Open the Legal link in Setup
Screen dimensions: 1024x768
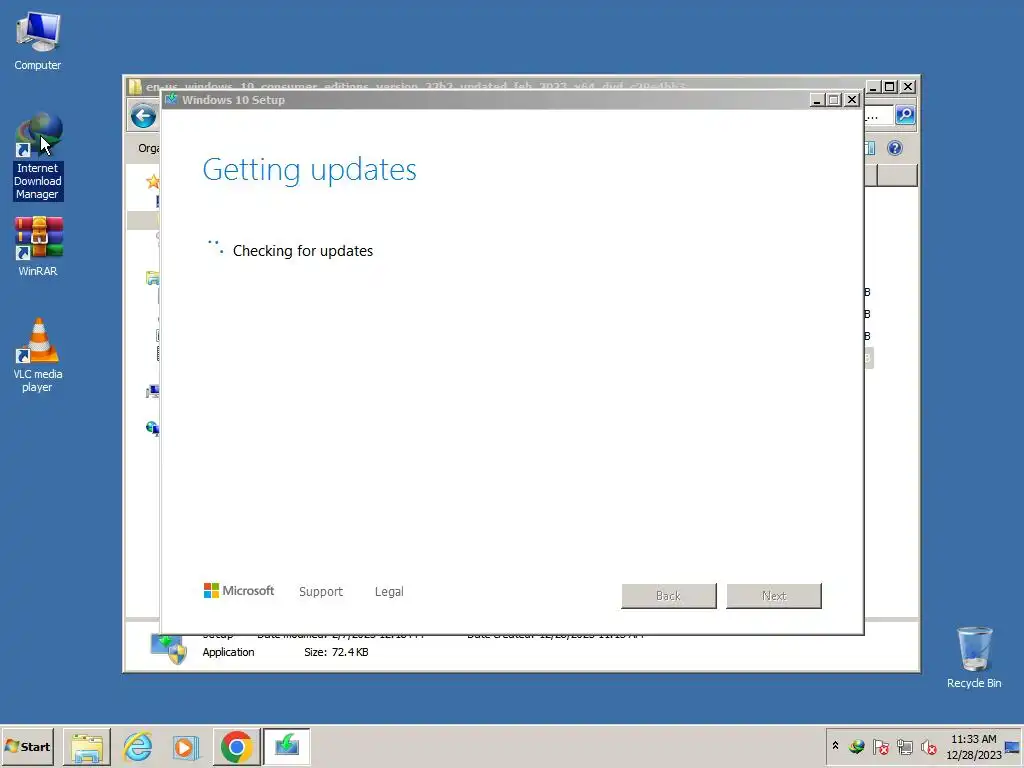(389, 592)
